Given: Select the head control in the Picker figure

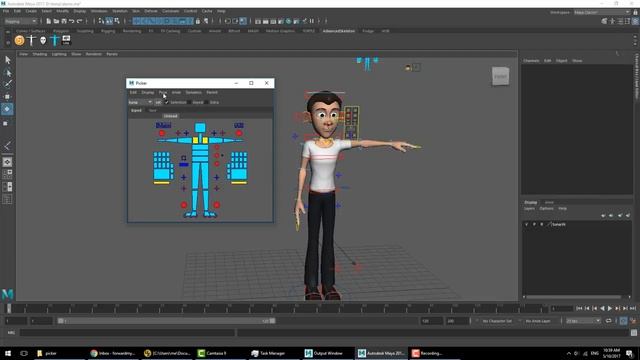Looking at the screenshot, I should click(x=200, y=127).
